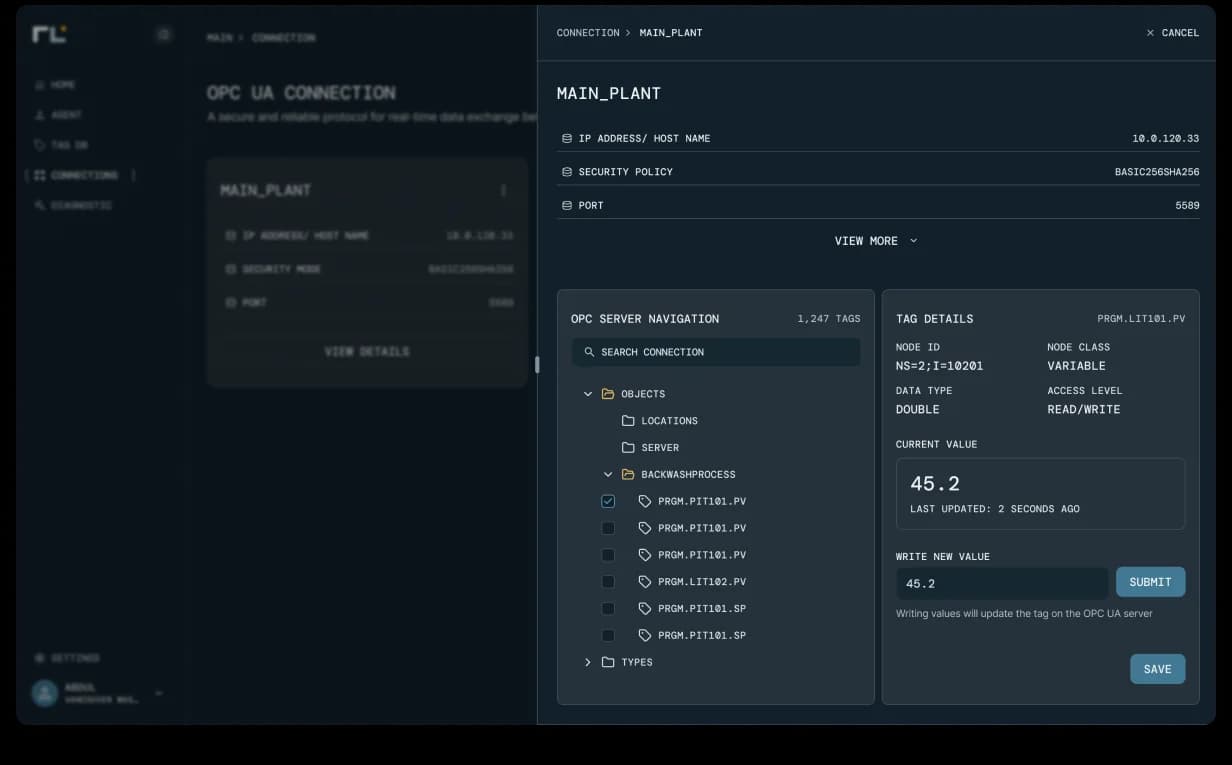1232x765 pixels.
Task: Click the IP value 10.0.120.33 in the panel
Action: pyautogui.click(x=1166, y=138)
